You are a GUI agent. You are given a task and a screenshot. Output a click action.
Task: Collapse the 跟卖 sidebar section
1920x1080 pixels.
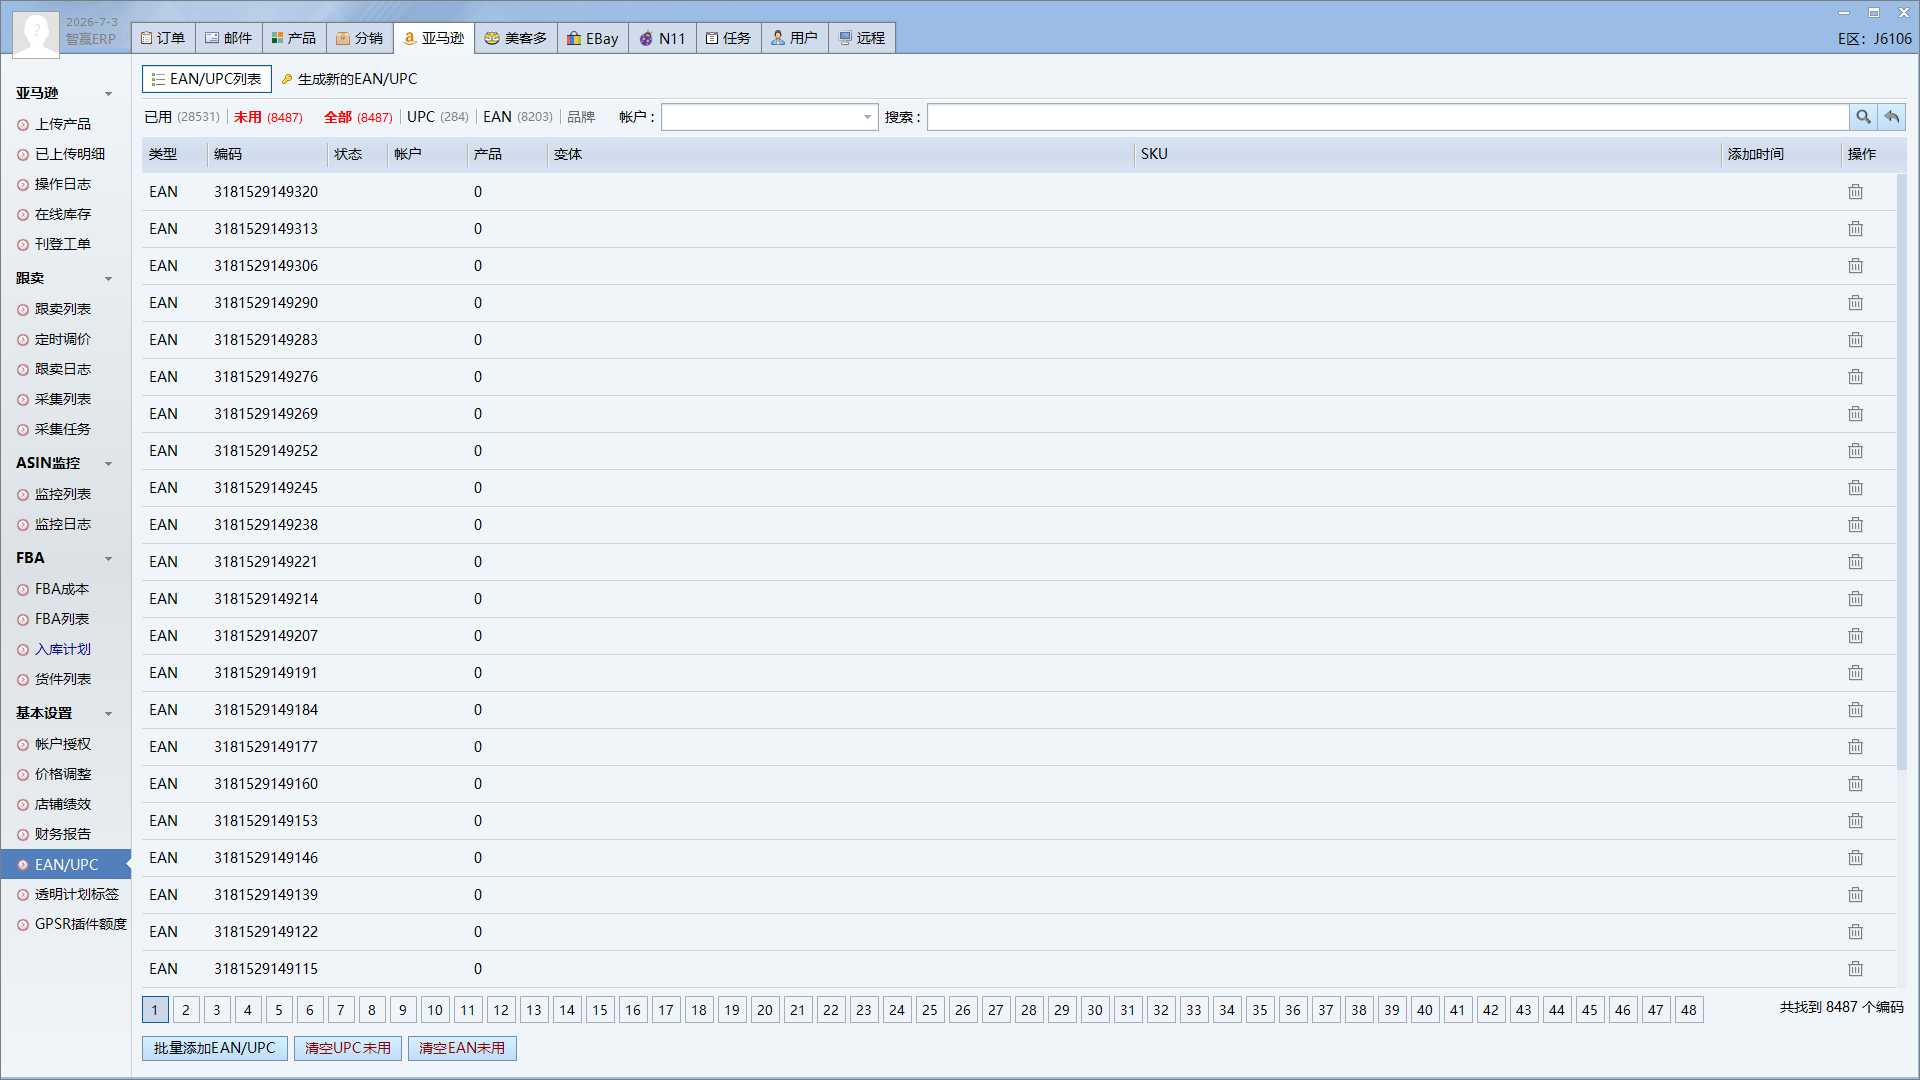point(109,279)
